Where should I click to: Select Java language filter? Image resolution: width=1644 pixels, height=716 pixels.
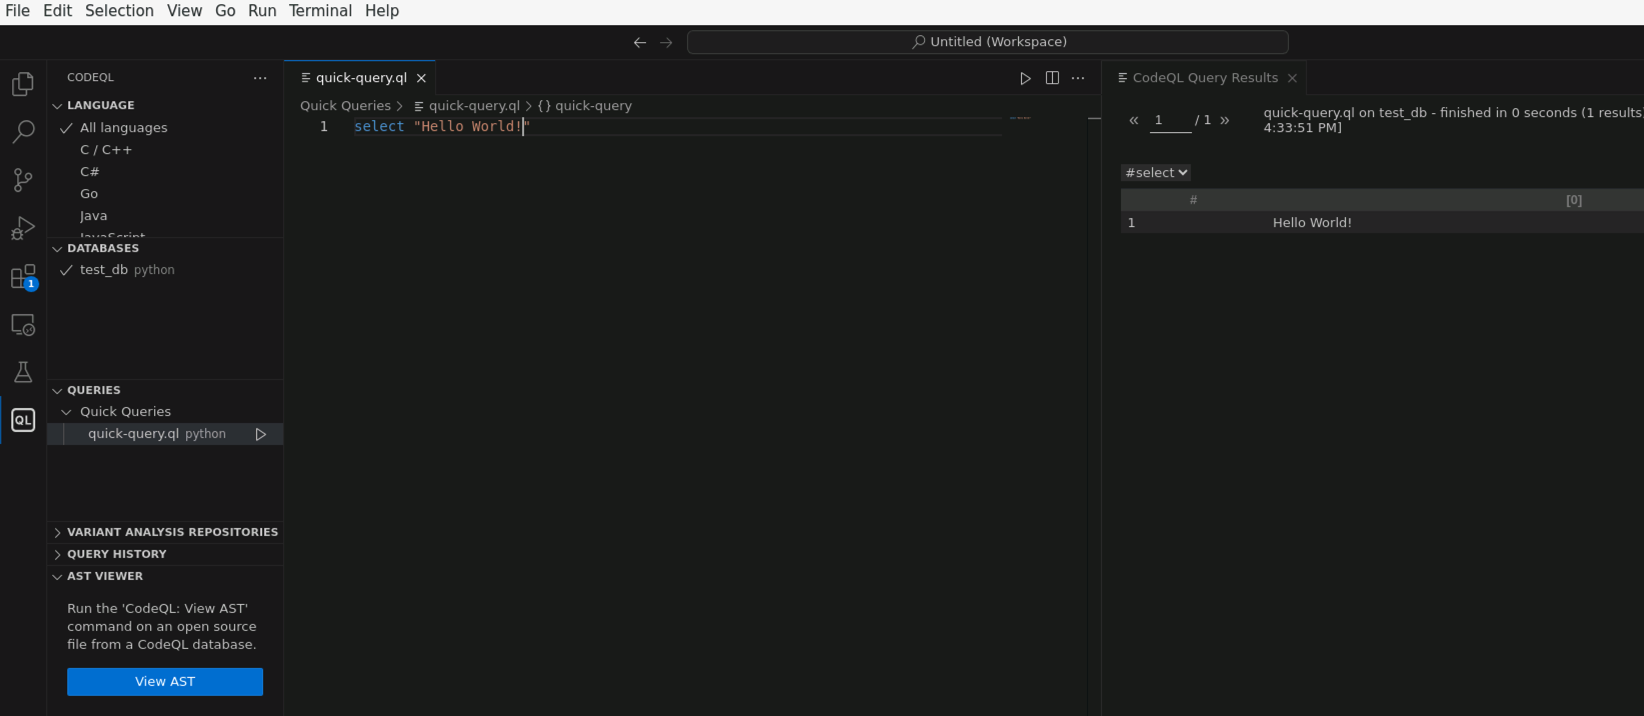click(x=94, y=216)
